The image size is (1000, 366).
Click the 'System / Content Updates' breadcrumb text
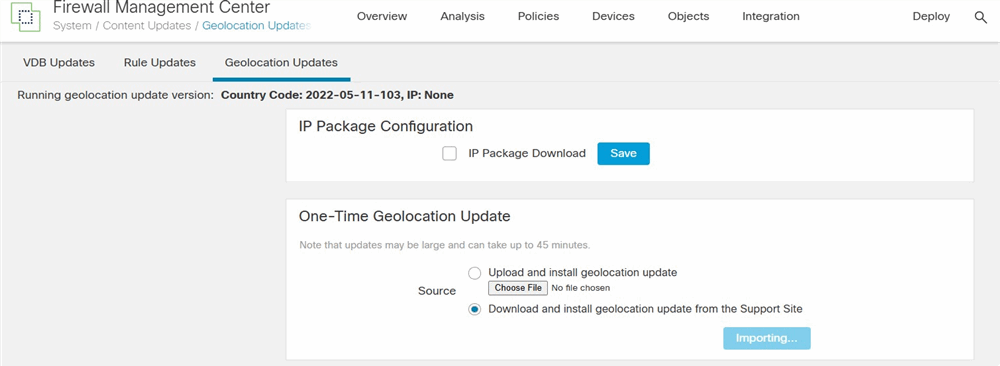(122, 26)
